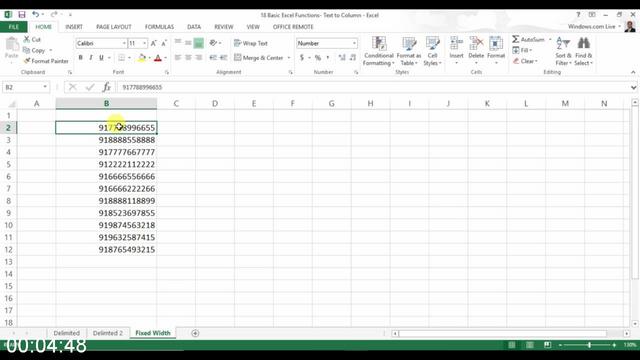This screenshot has width=640, height=360.
Task: Switch to the DATA tab
Action: point(194,27)
